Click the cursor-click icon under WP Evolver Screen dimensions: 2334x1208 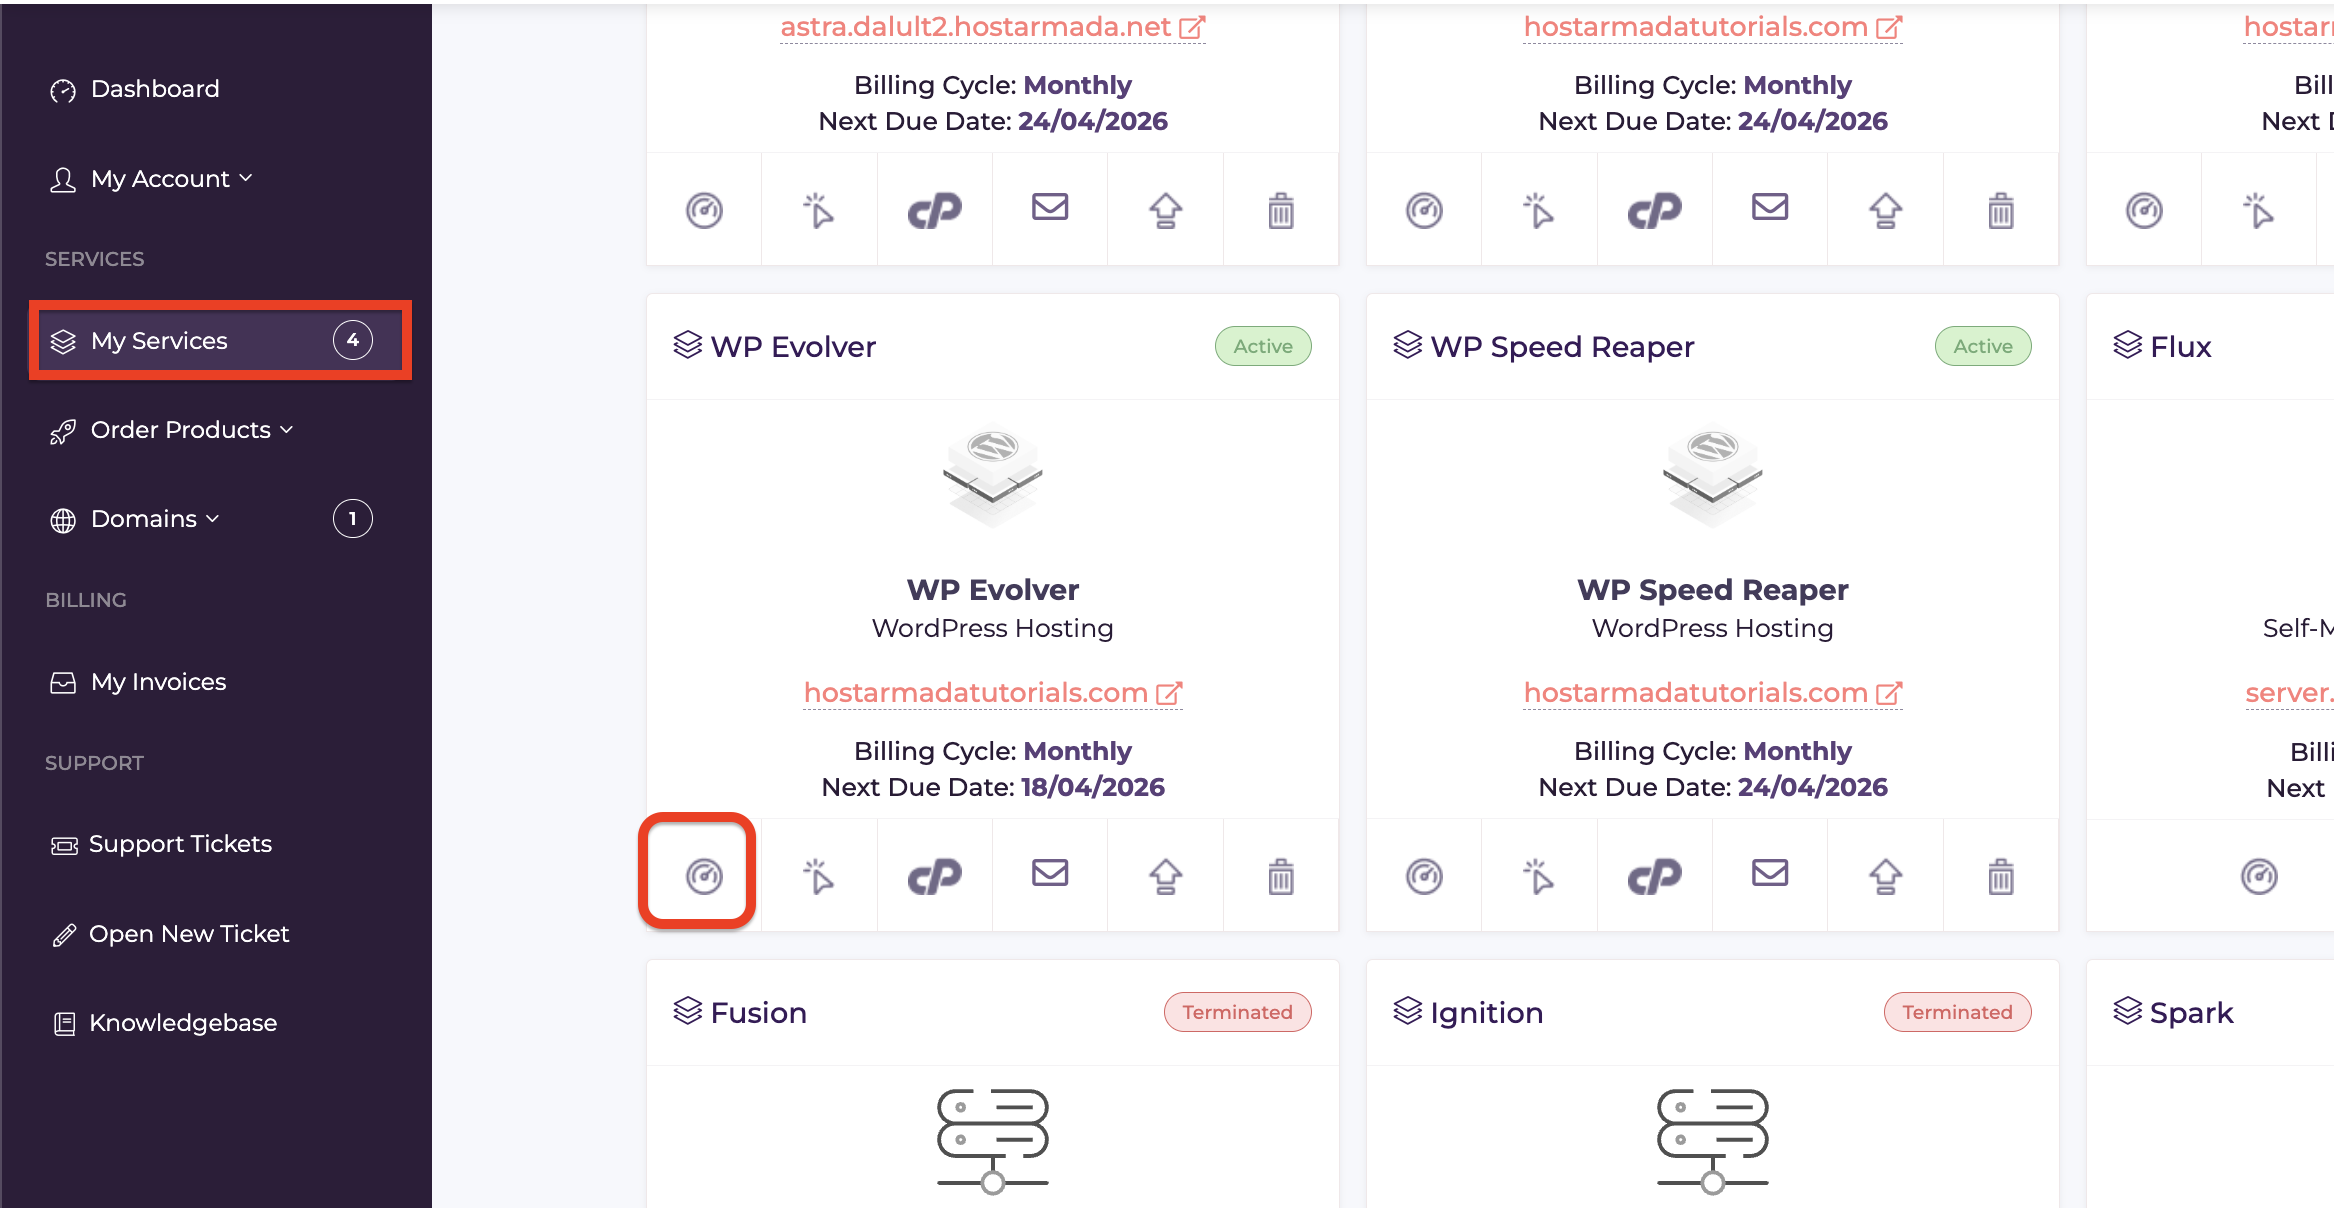point(818,876)
